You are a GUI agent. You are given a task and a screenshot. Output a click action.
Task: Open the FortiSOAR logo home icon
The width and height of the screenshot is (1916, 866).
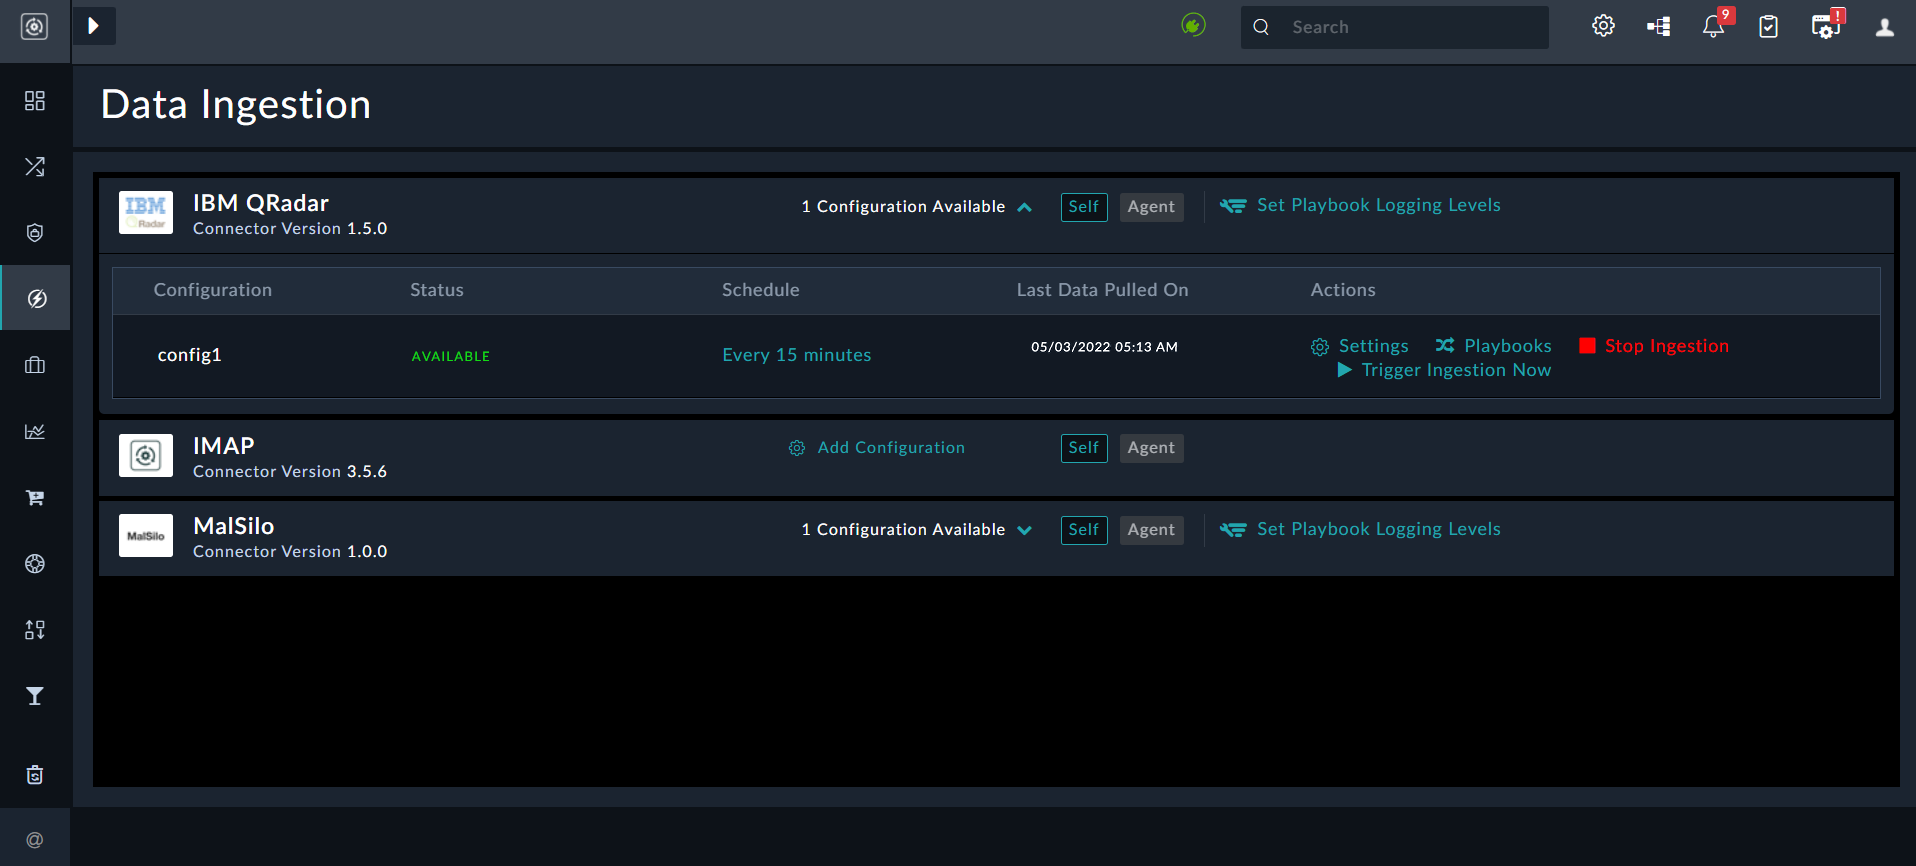tap(34, 27)
